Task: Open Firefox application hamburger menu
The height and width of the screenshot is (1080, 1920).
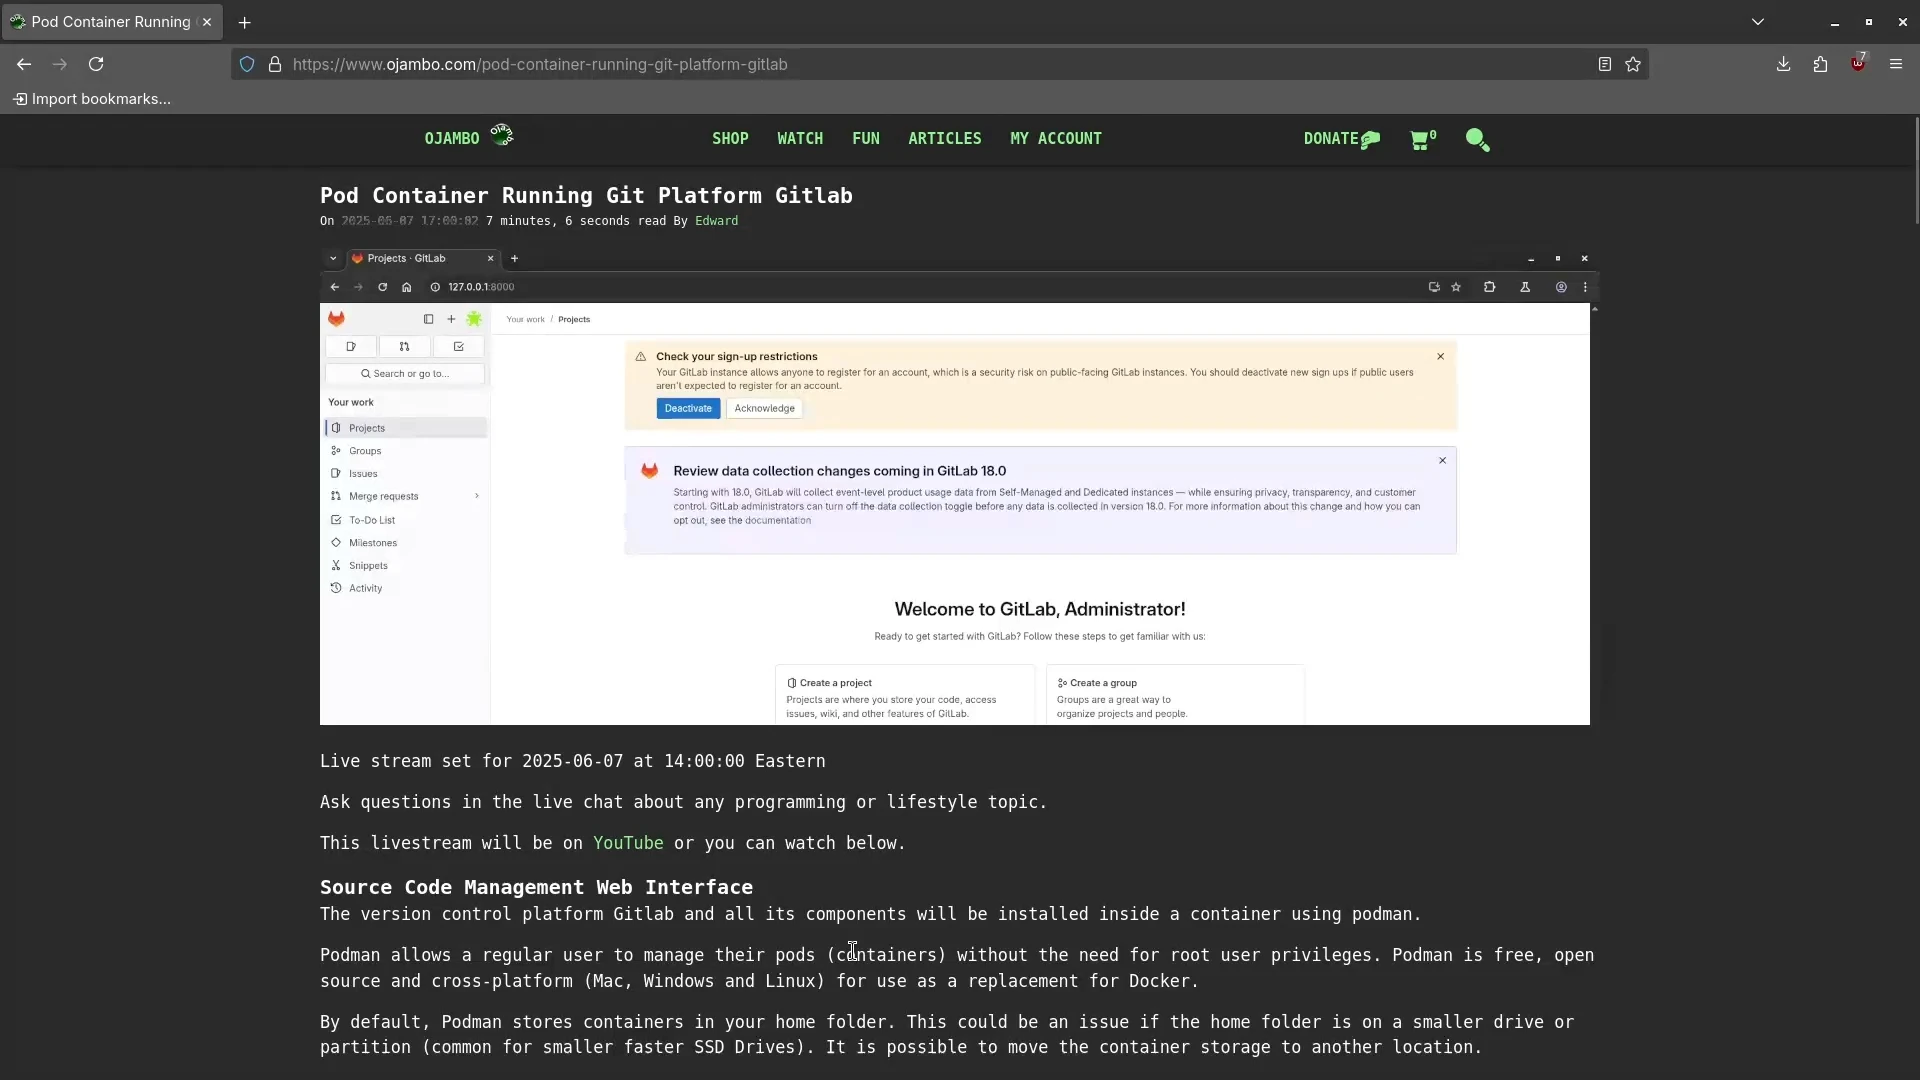Action: [x=1896, y=64]
